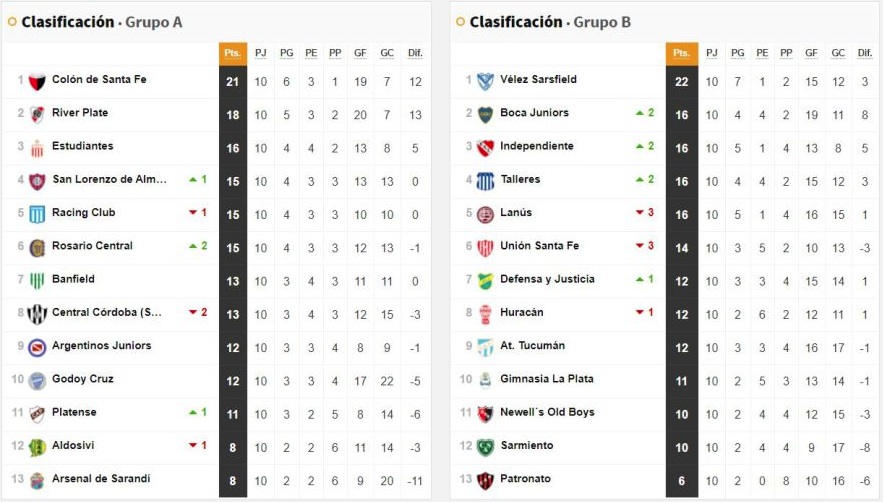This screenshot has height=502, width=883.
Task: Click the Dif. header in Grupo B
Action: [864, 53]
